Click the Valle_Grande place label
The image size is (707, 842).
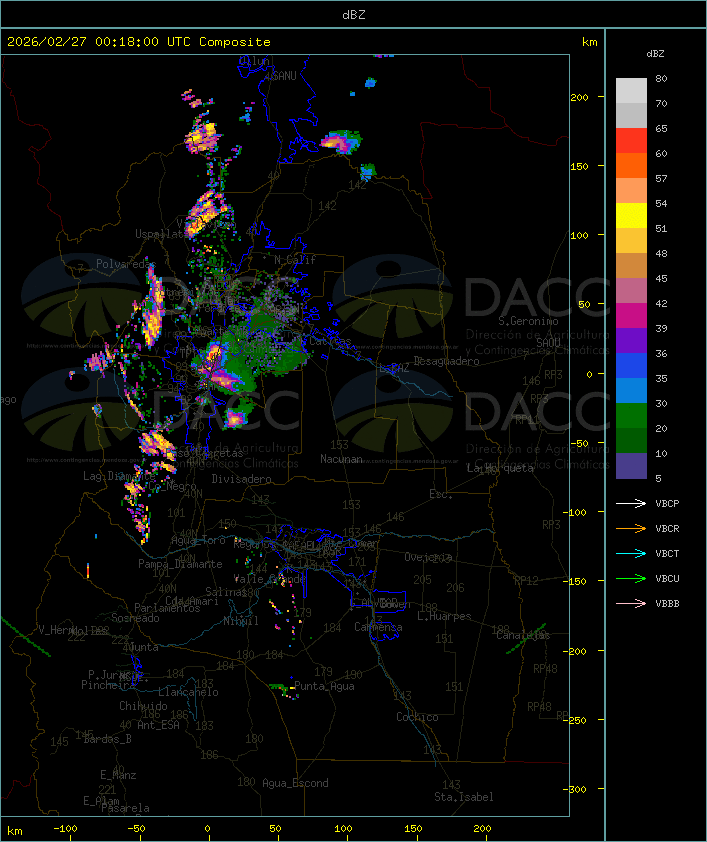pos(269,579)
